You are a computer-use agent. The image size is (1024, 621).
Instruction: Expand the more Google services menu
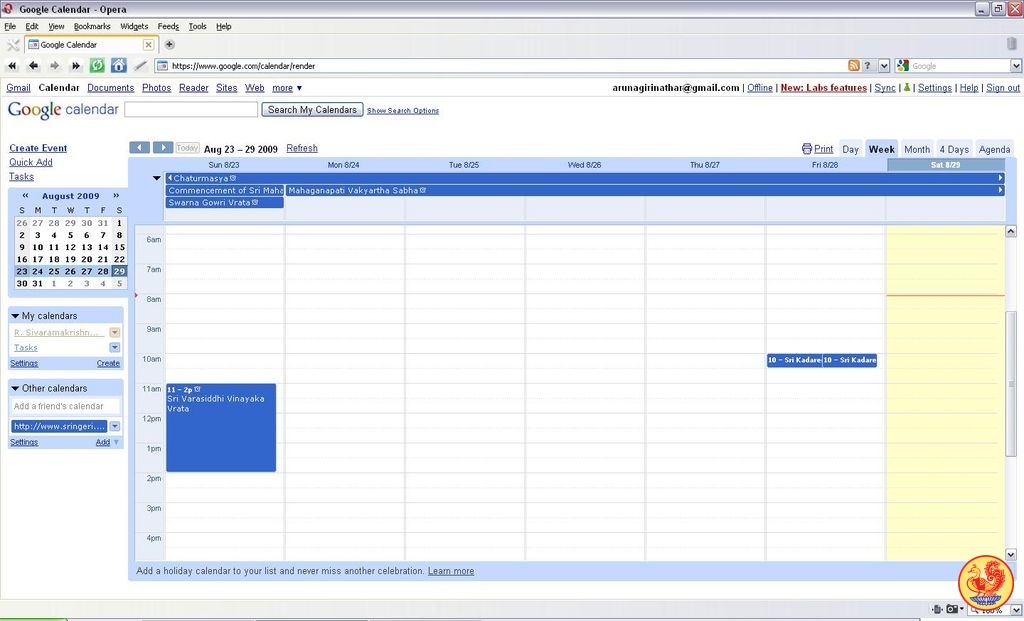point(287,88)
